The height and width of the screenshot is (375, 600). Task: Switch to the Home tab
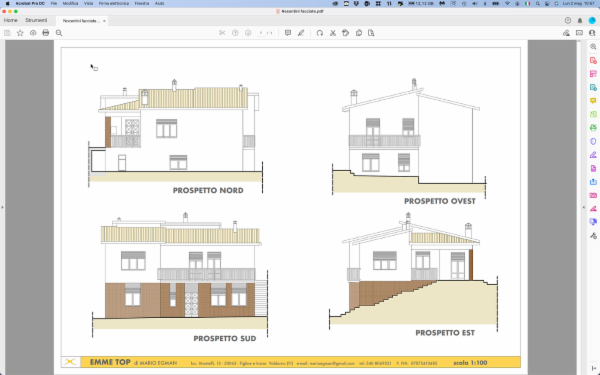(x=11, y=20)
